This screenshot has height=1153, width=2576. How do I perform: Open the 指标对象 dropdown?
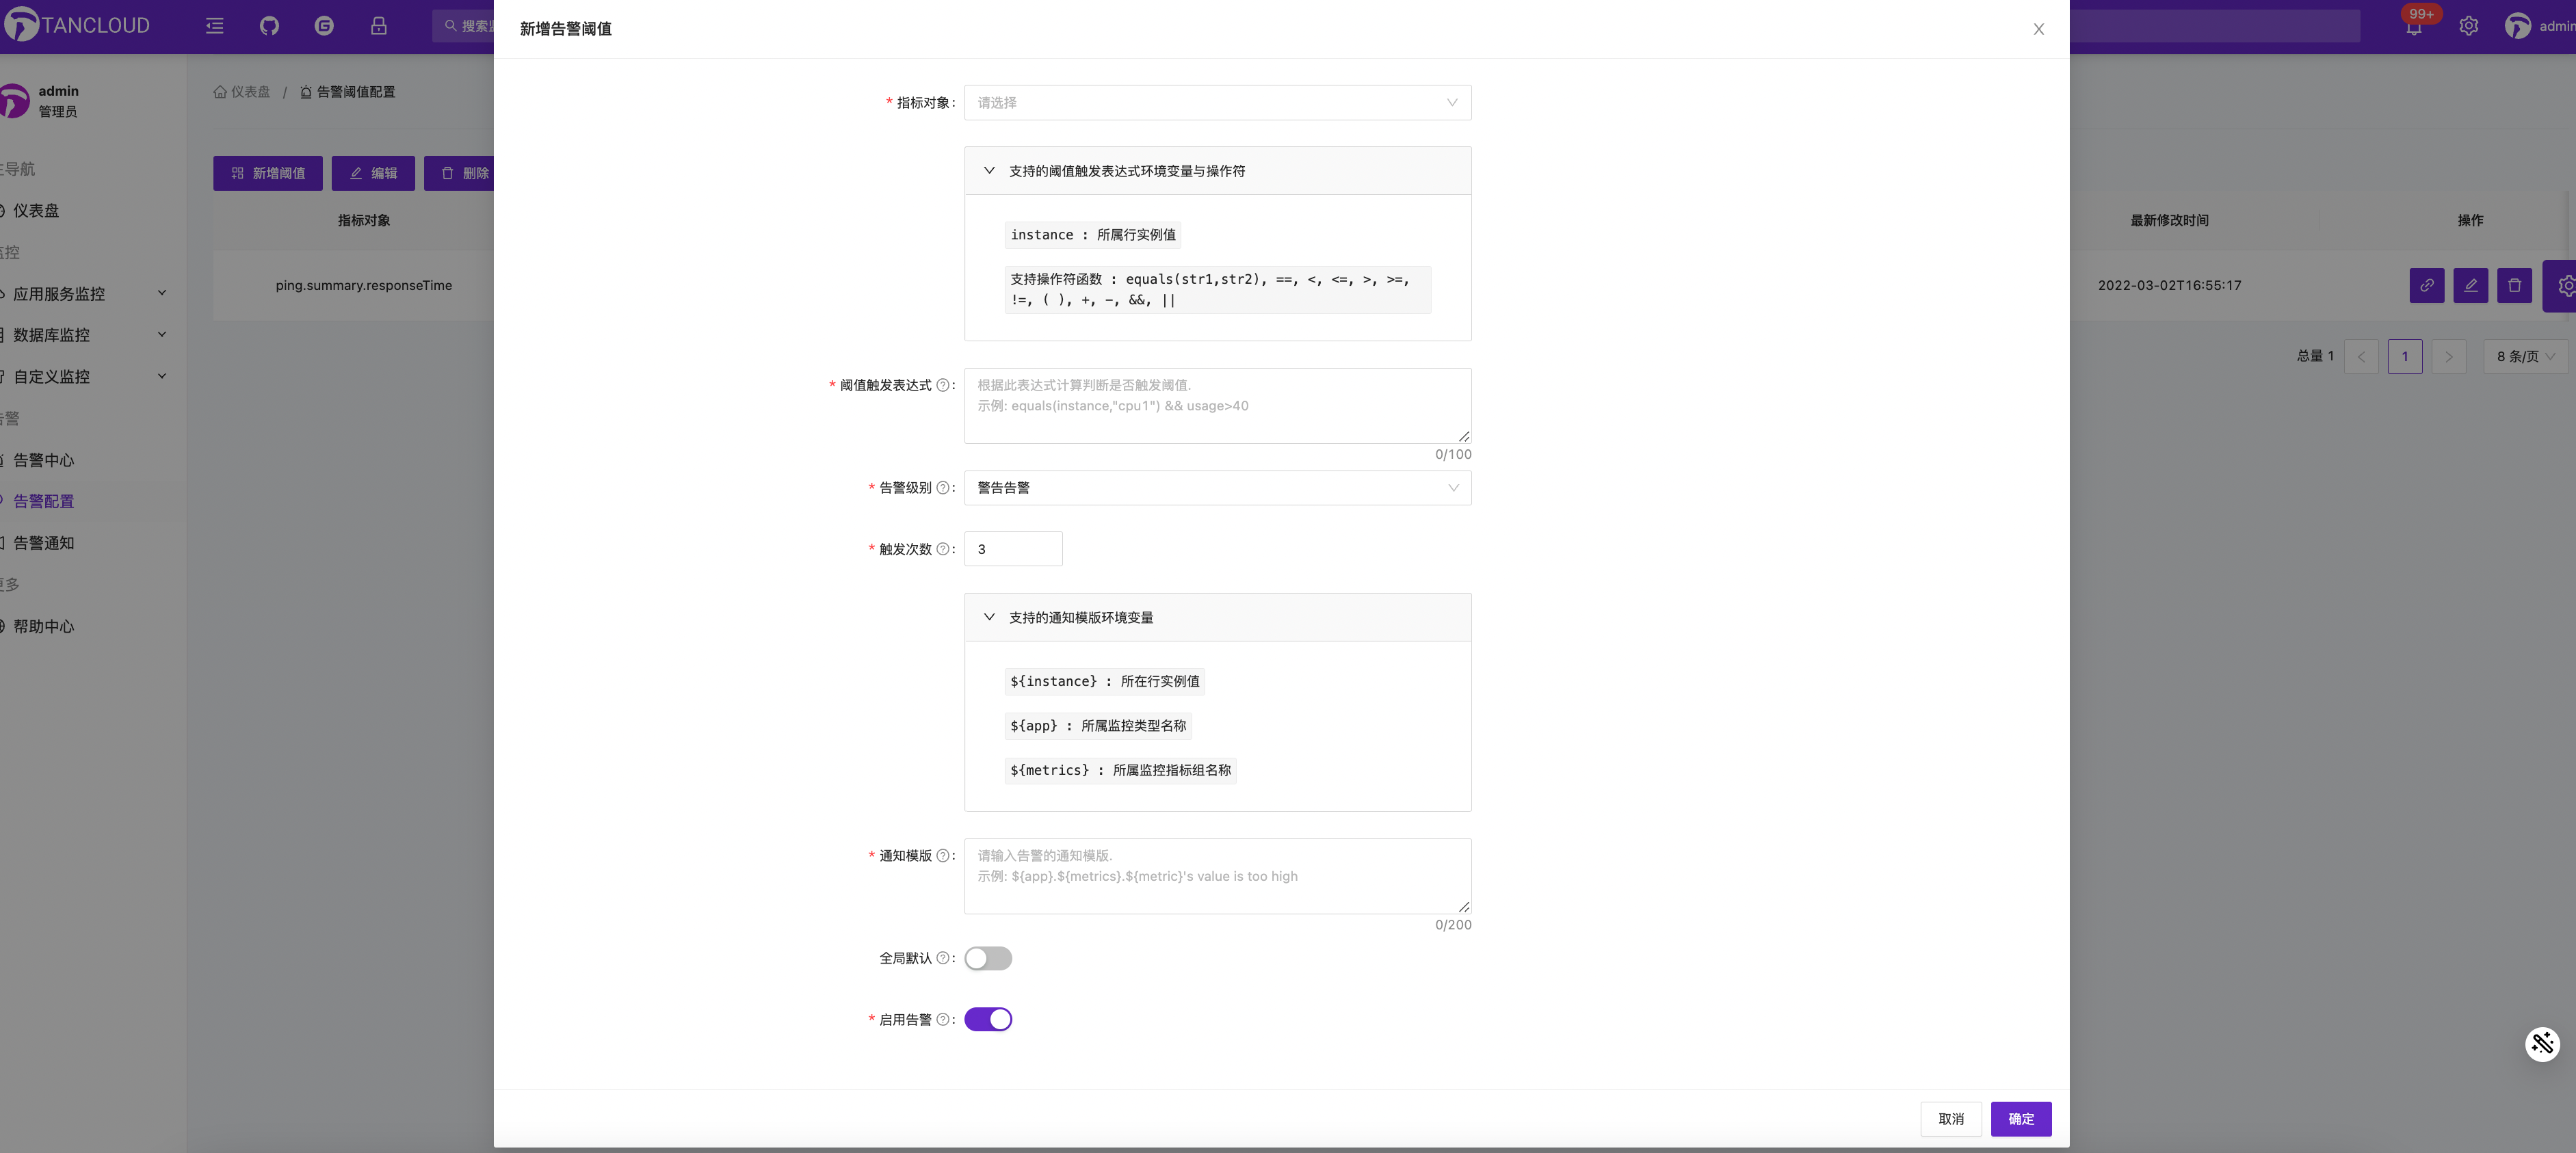(x=1216, y=102)
